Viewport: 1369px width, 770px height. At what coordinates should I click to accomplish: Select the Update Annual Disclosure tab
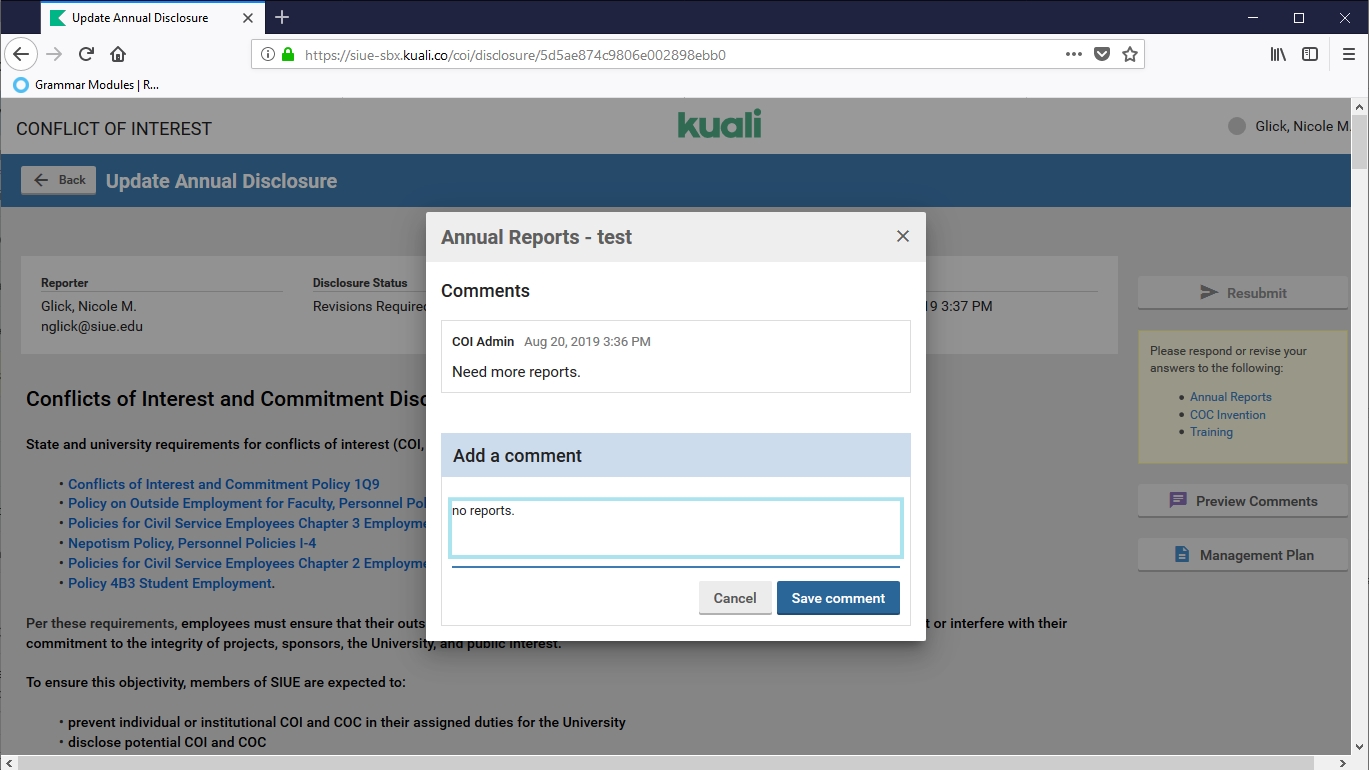click(140, 18)
